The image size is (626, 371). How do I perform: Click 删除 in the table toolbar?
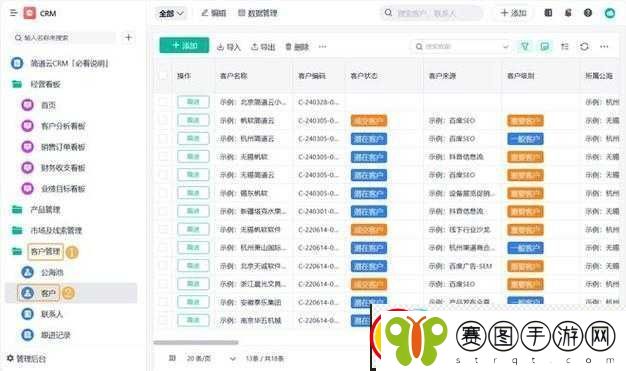coord(297,47)
